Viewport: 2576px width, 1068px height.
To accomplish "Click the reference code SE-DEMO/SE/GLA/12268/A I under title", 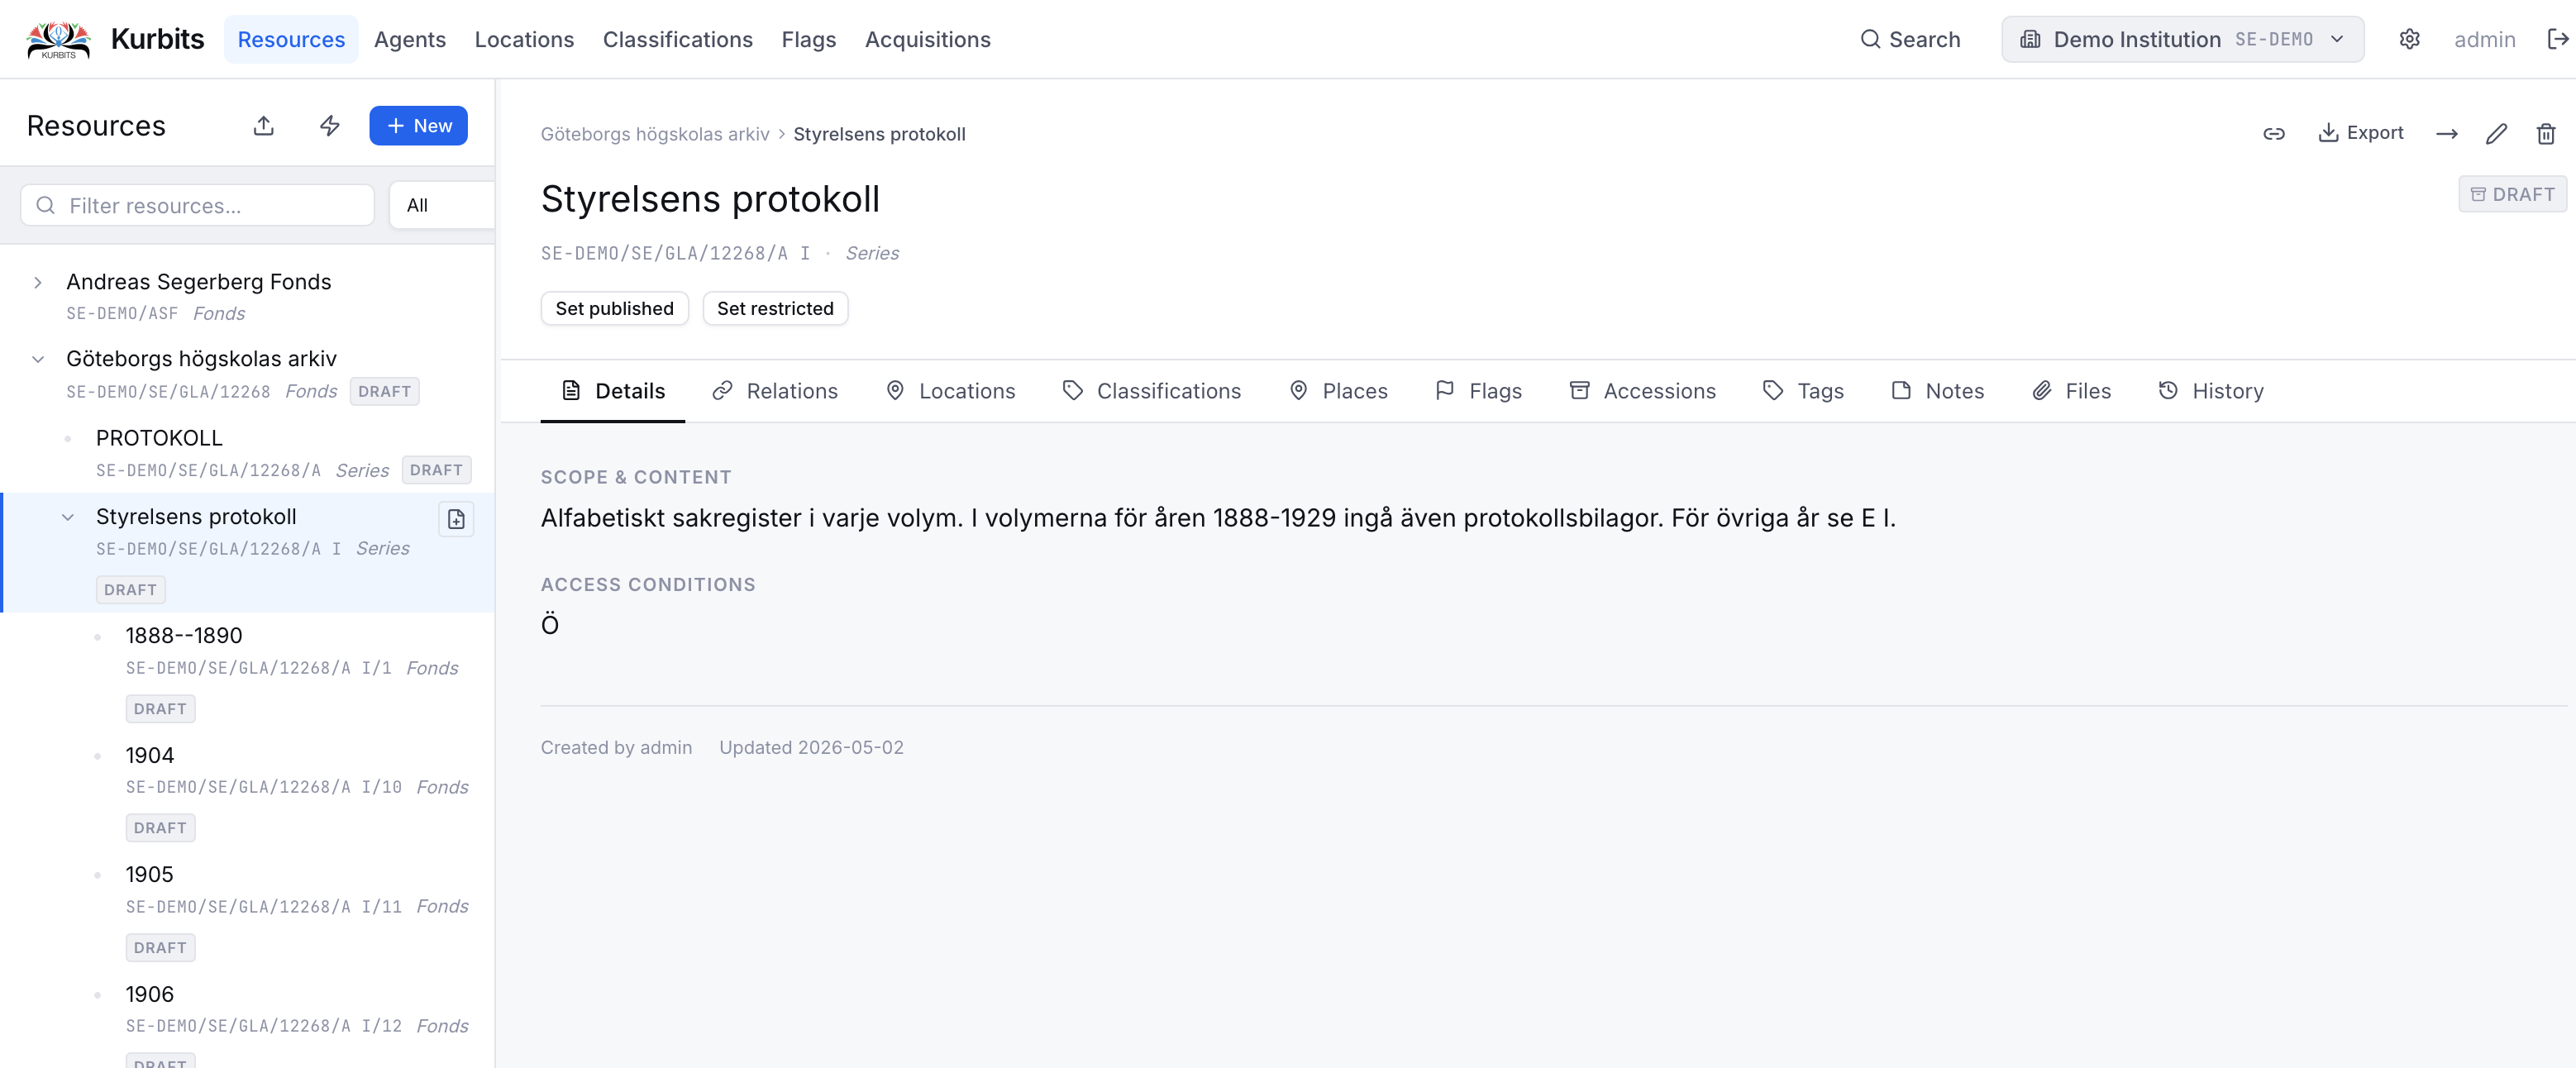I will pos(675,253).
